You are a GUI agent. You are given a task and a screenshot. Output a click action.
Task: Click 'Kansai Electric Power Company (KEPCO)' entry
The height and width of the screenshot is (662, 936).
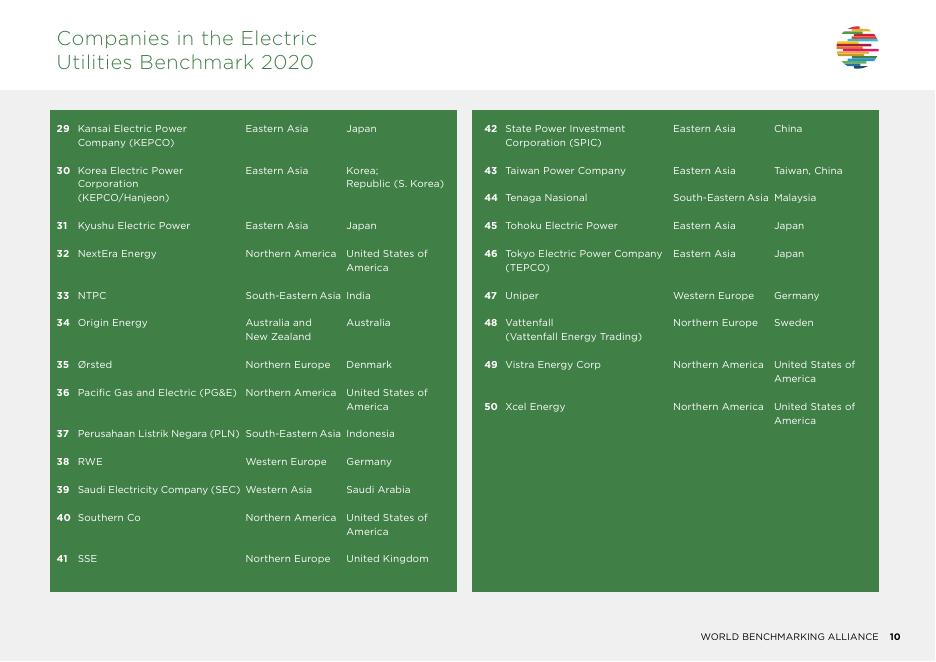pyautogui.click(x=132, y=136)
